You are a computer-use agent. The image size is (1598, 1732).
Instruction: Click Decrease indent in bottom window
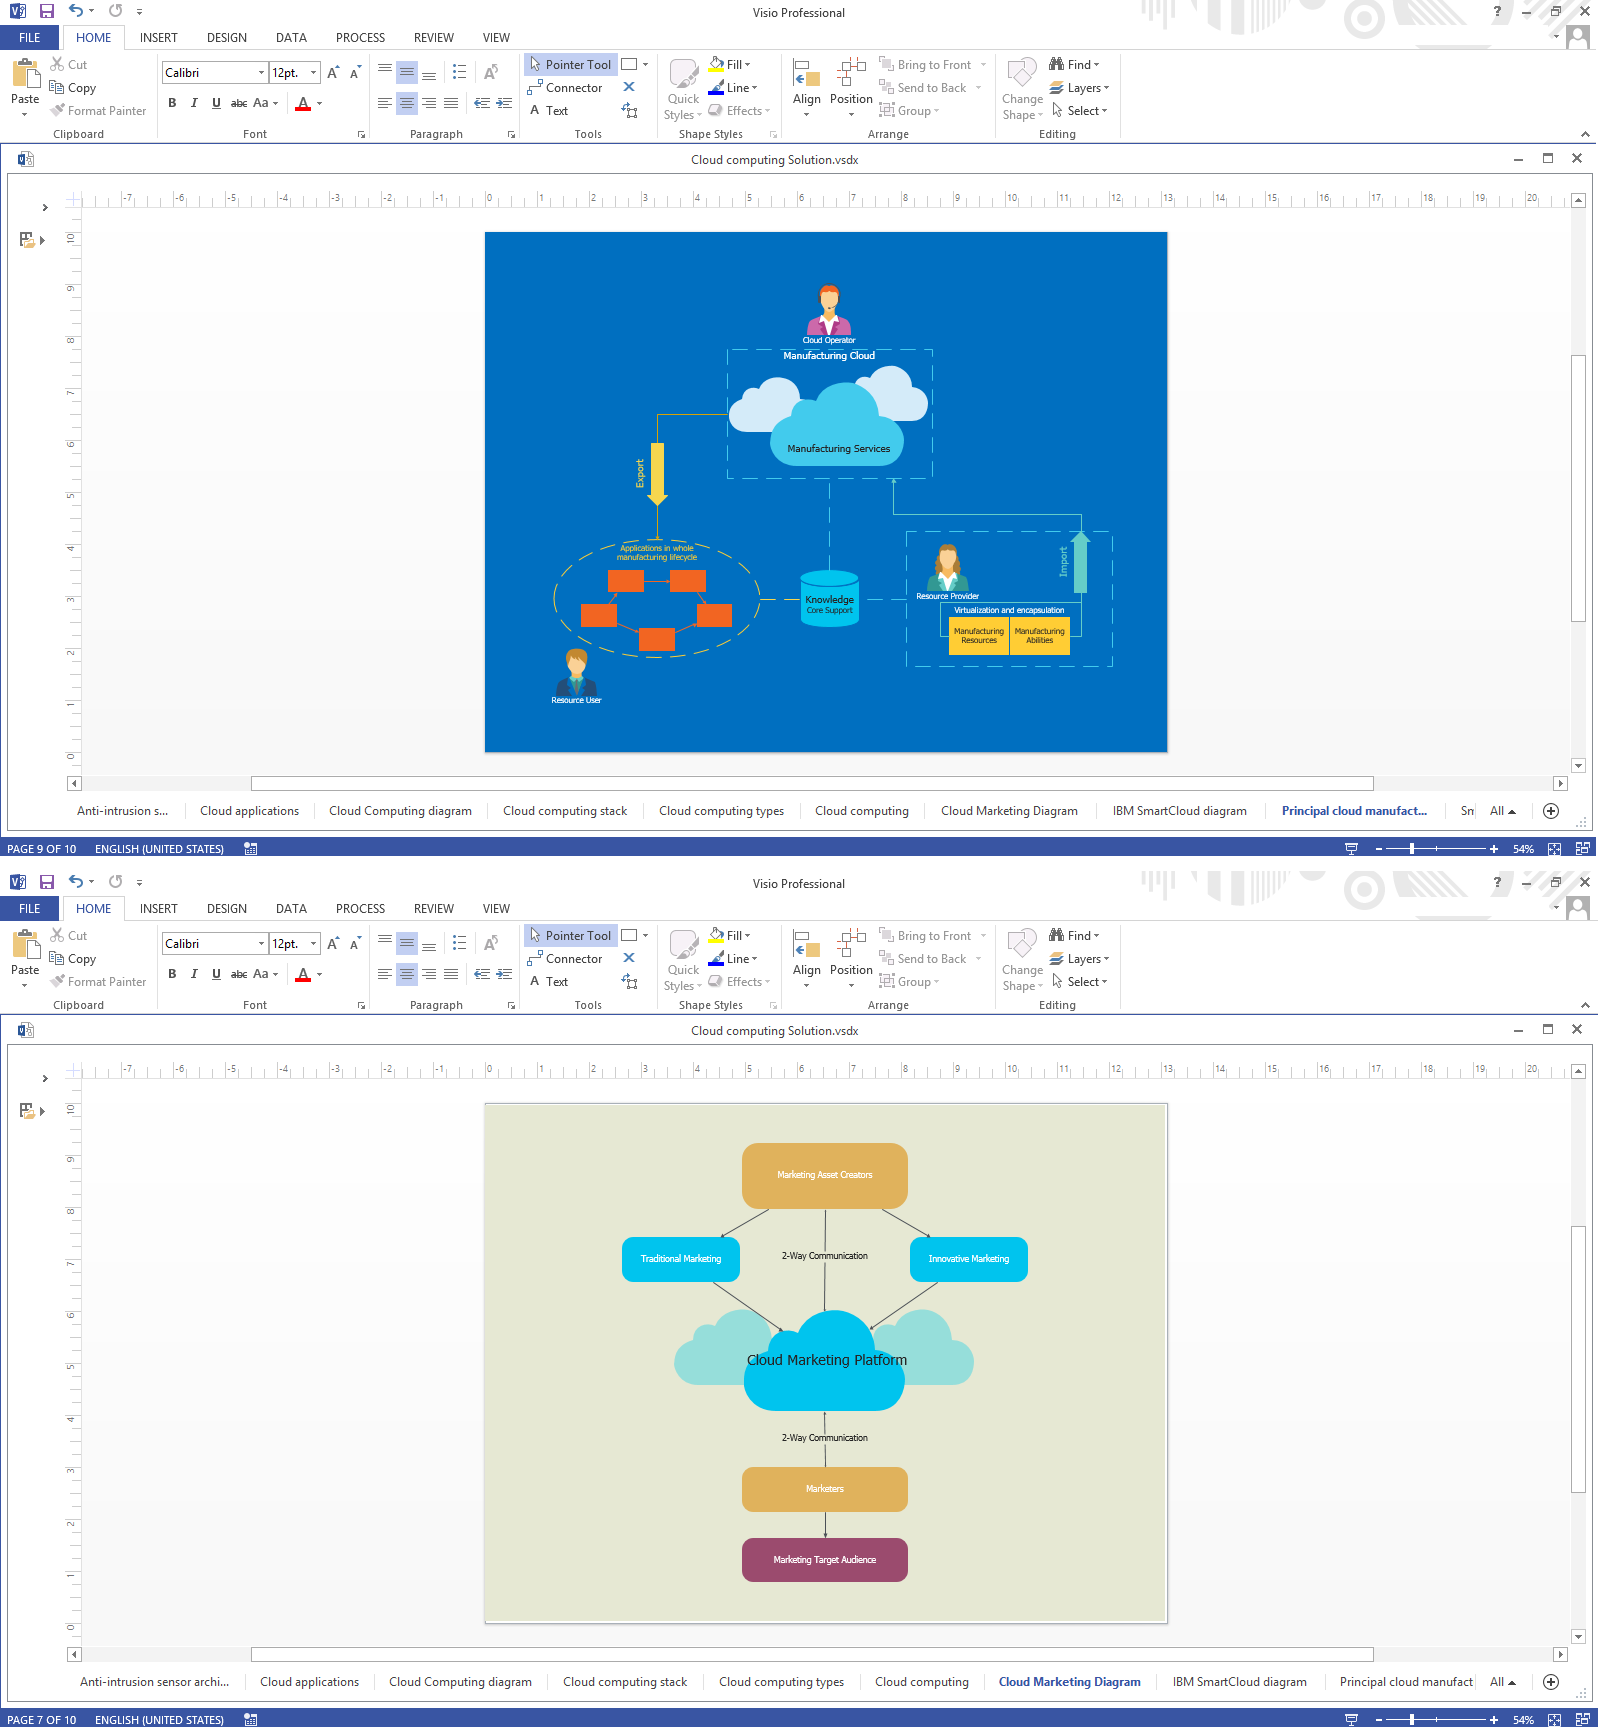tap(482, 974)
